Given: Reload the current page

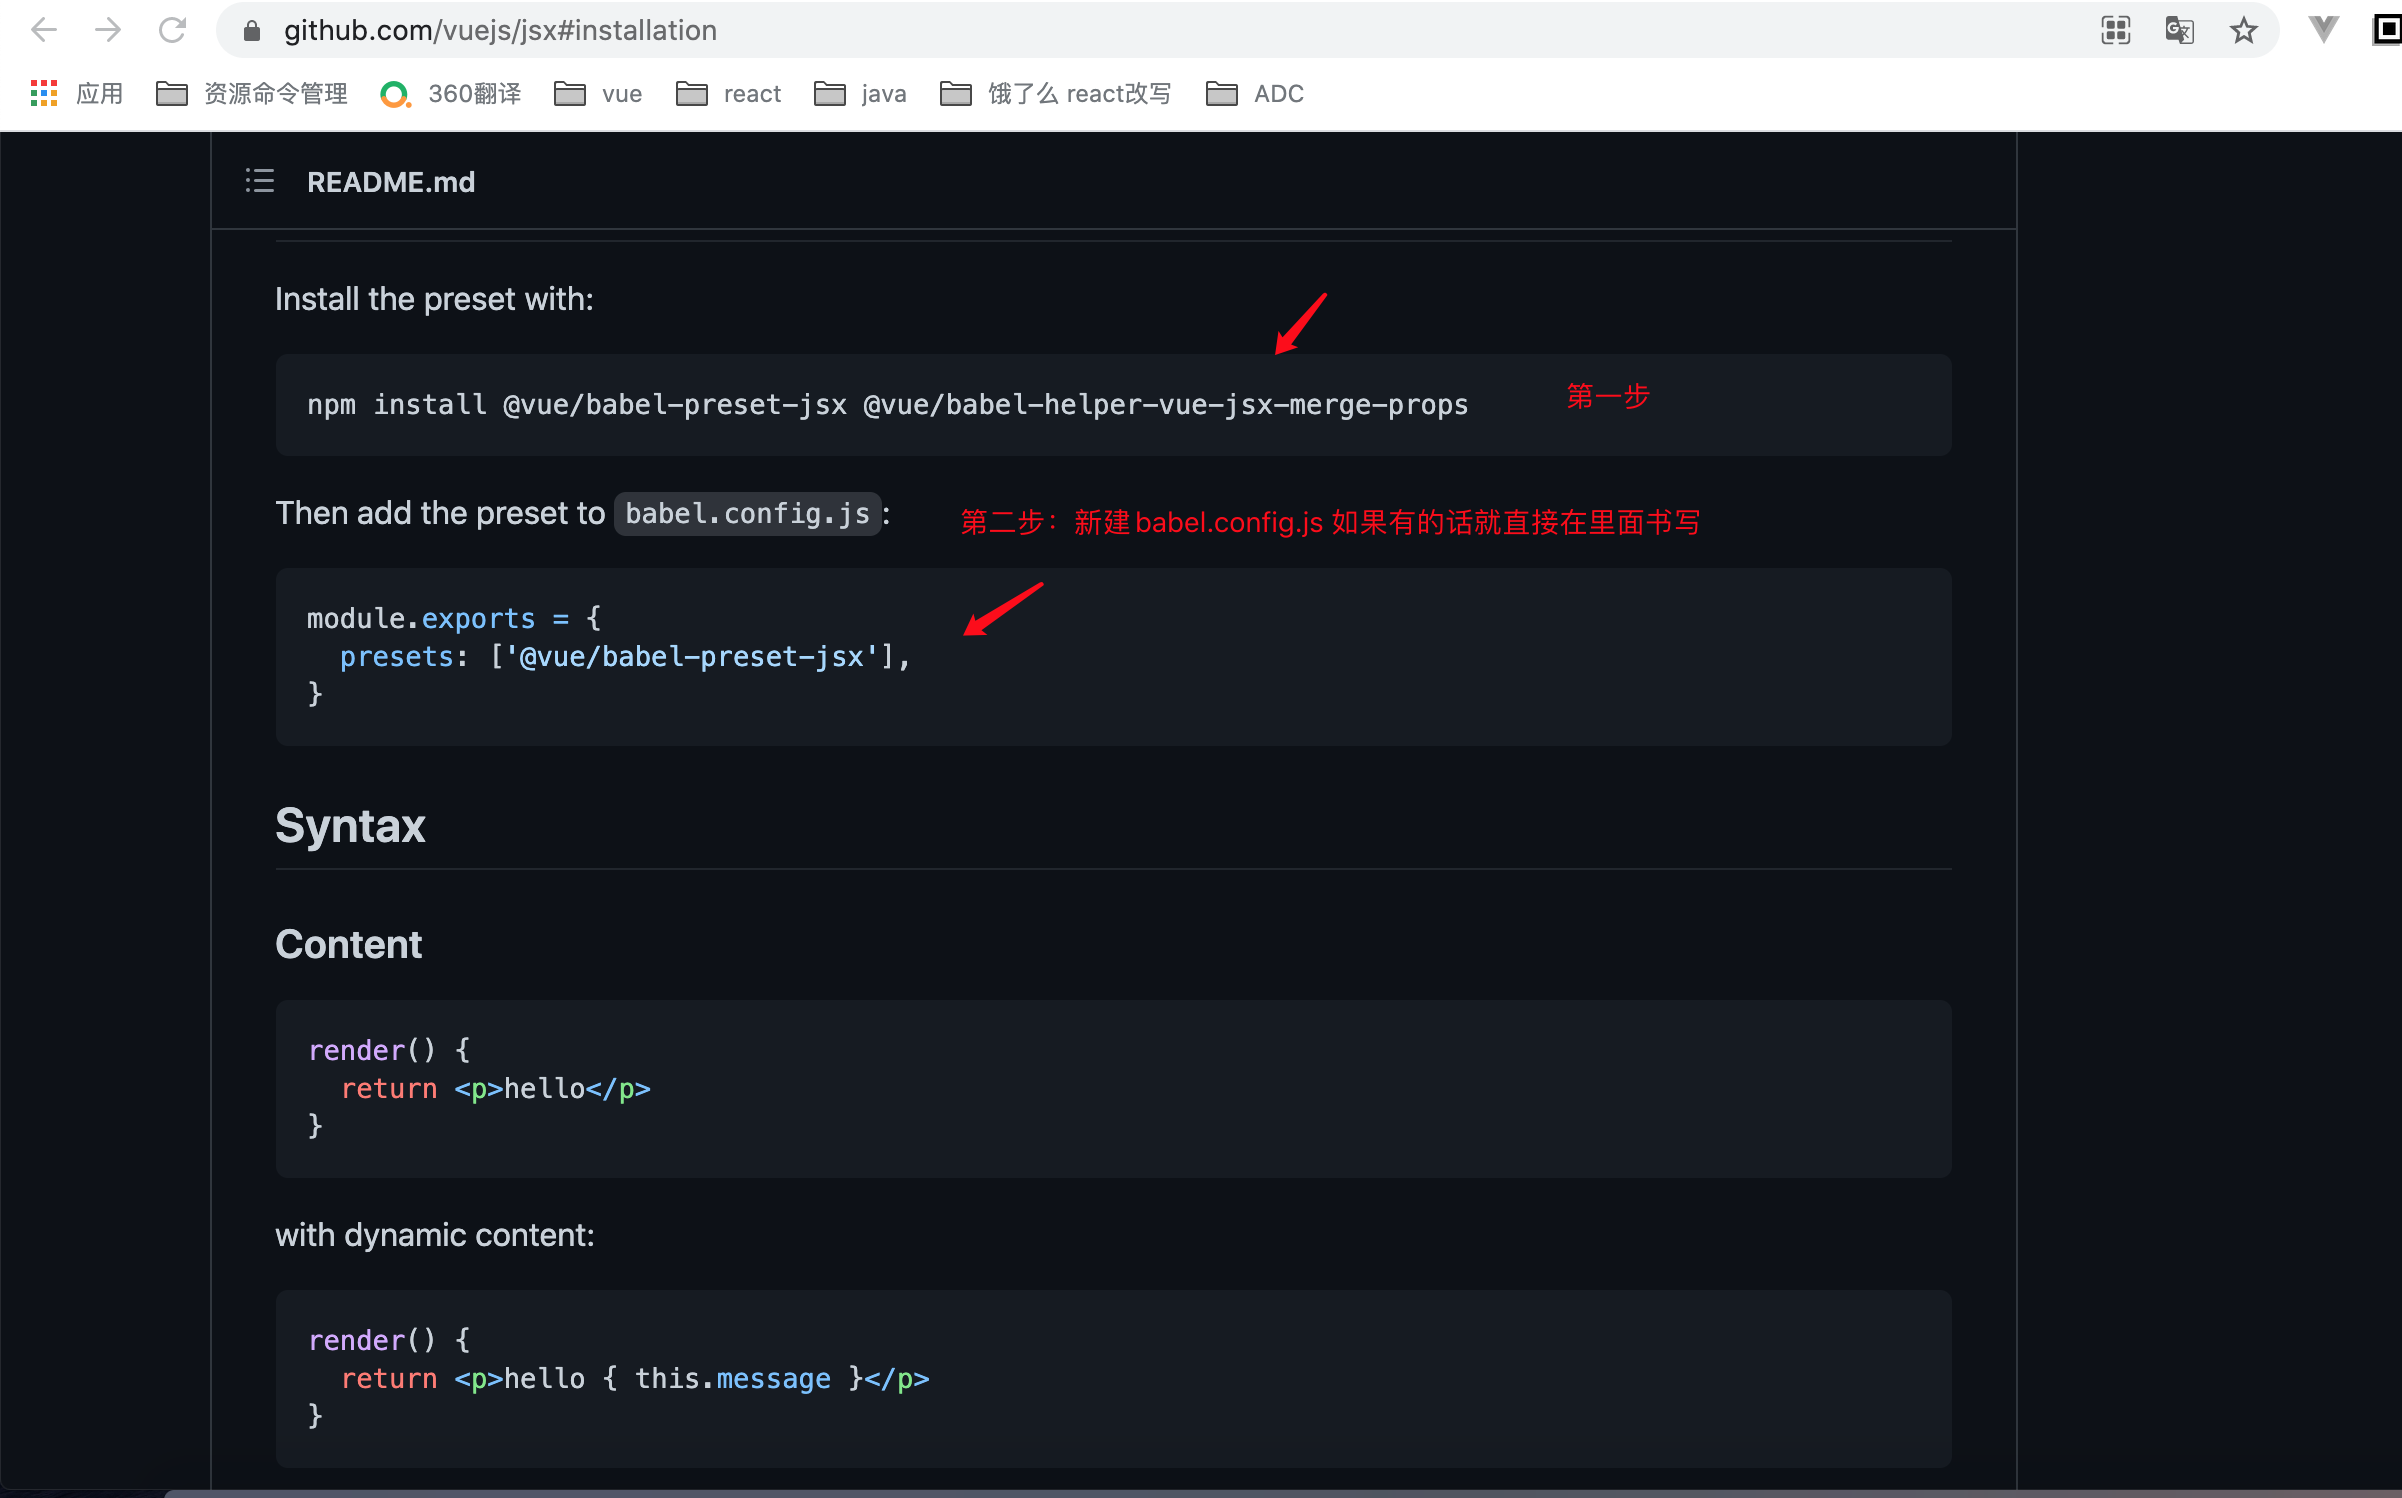Looking at the screenshot, I should point(172,30).
